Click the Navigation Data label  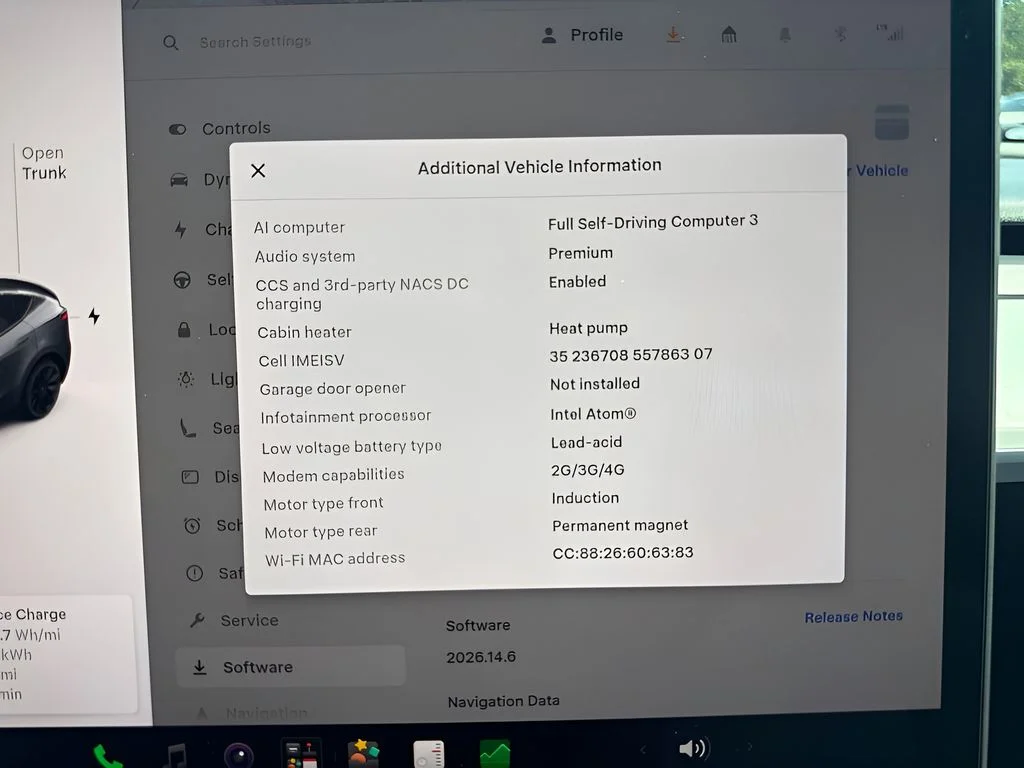(x=504, y=701)
